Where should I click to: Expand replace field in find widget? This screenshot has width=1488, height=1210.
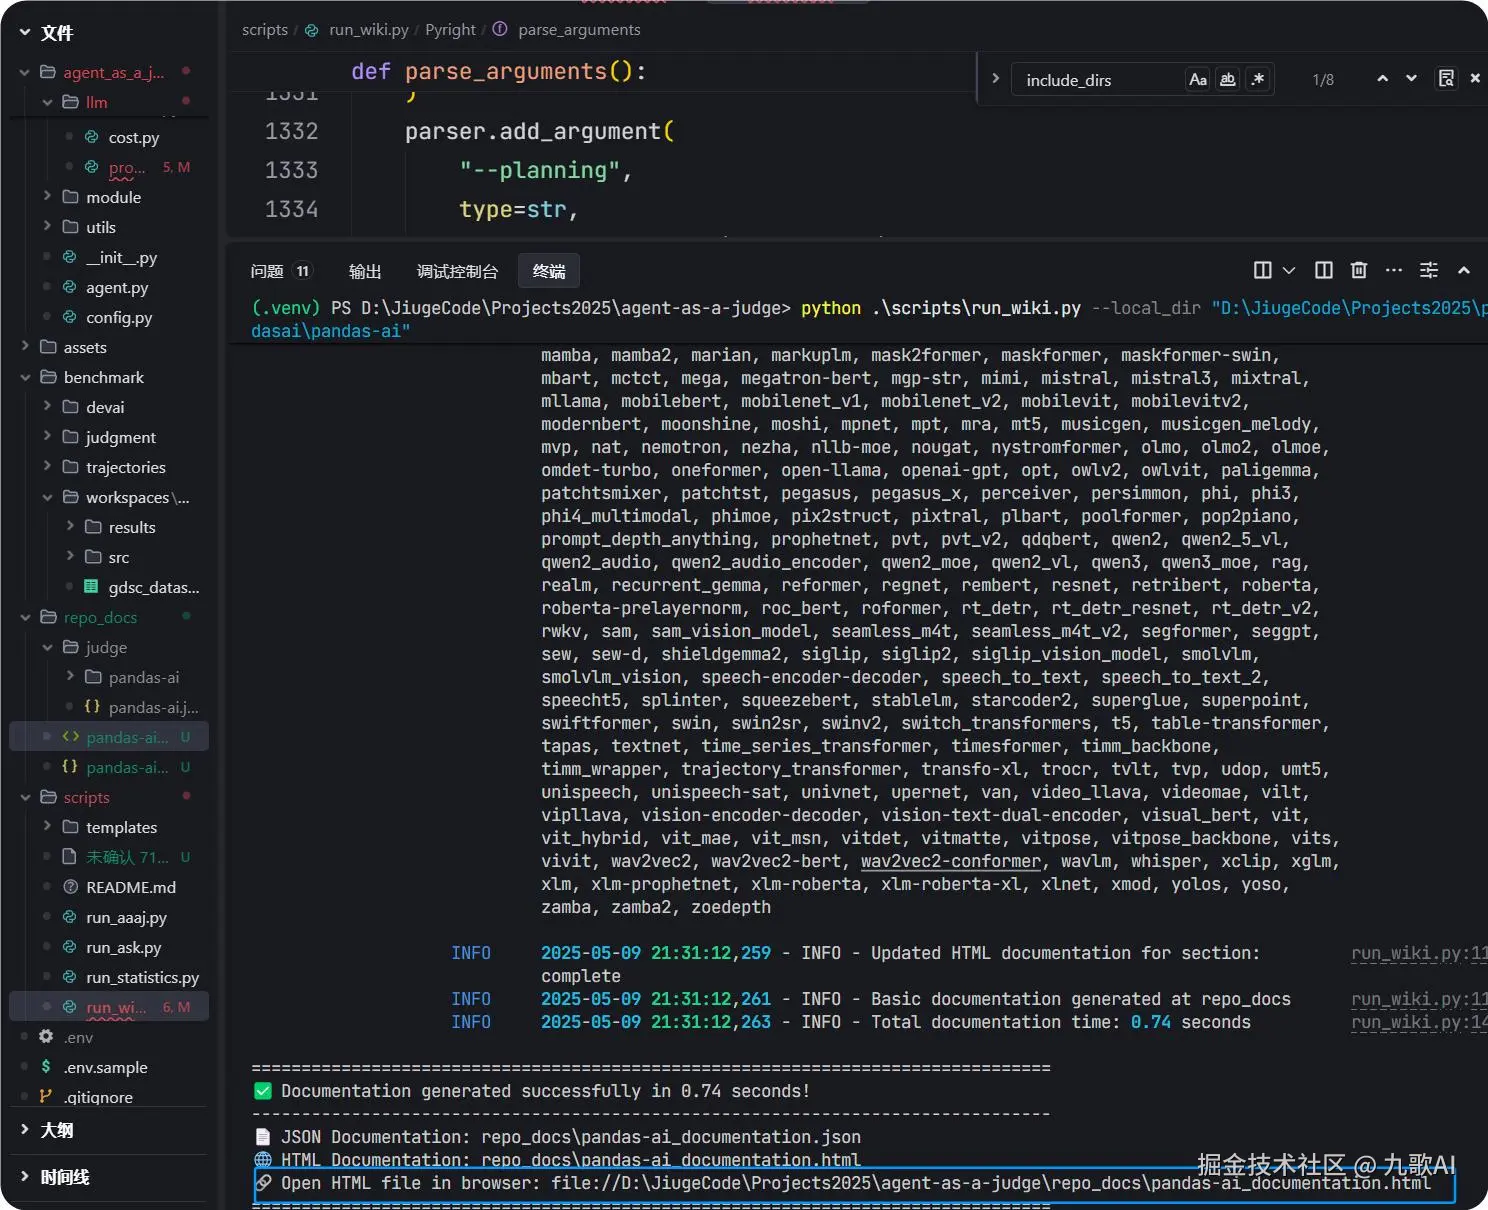pyautogui.click(x=995, y=78)
